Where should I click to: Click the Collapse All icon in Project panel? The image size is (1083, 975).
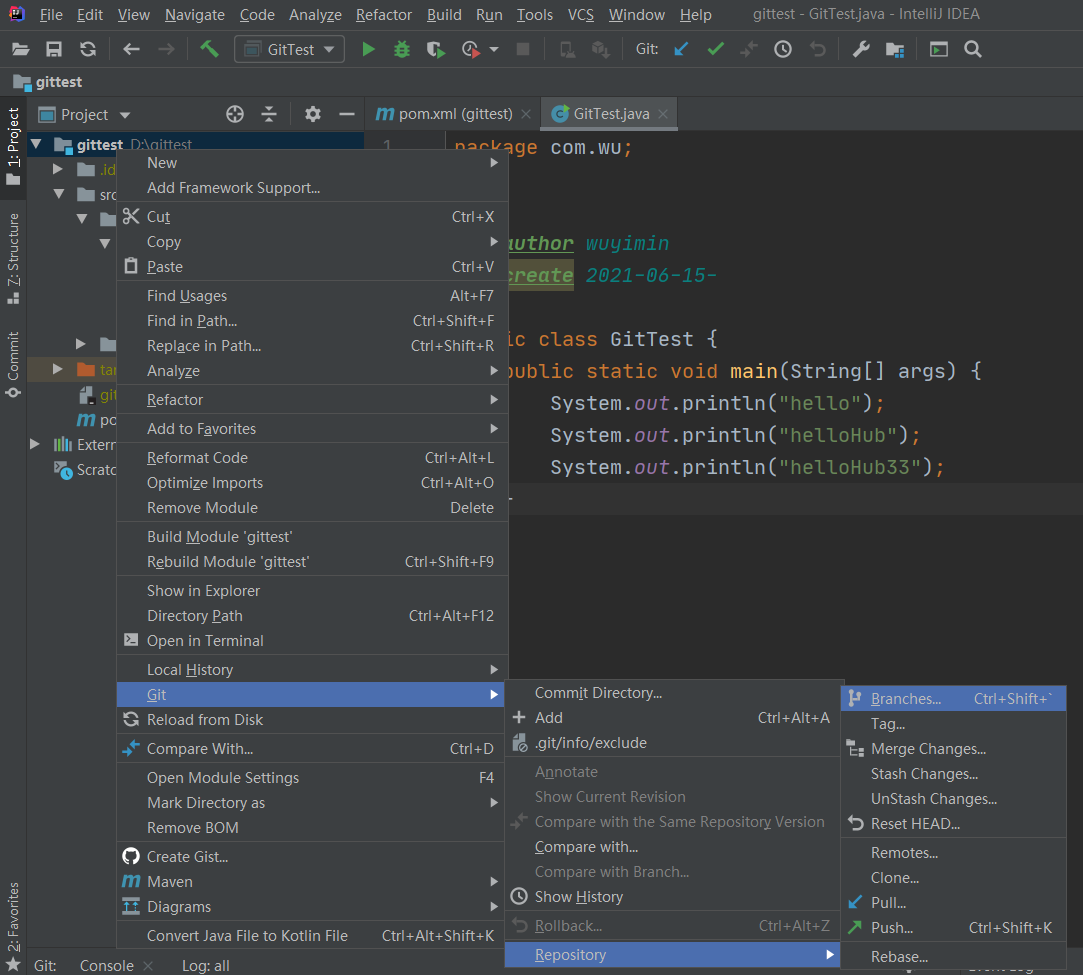pos(269,114)
